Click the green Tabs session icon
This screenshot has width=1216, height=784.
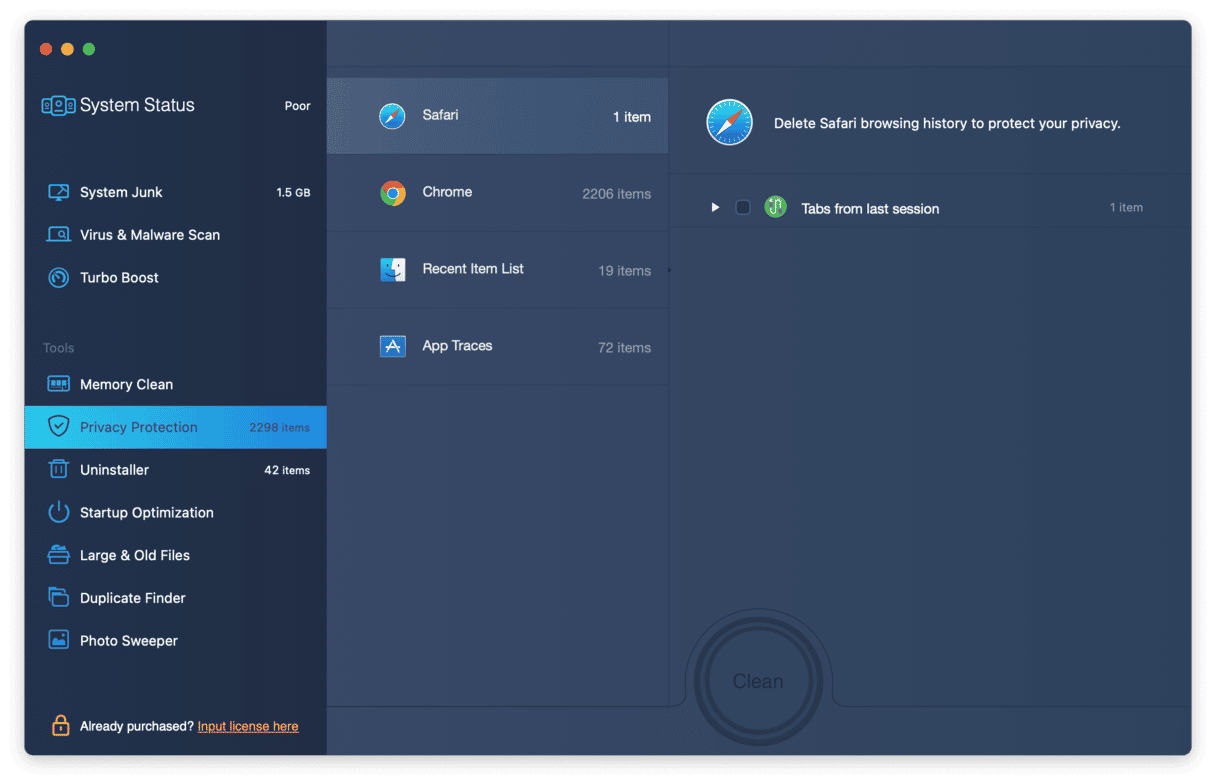(x=775, y=208)
